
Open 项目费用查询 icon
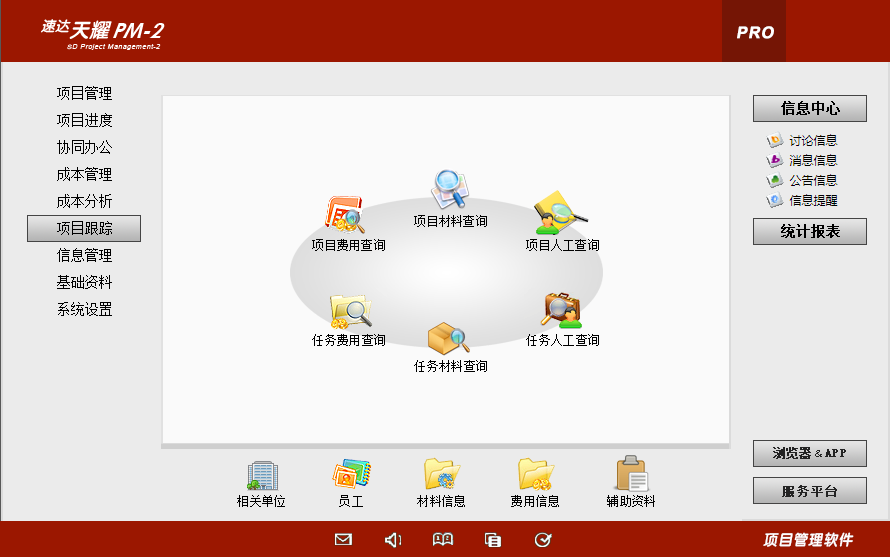tap(345, 214)
